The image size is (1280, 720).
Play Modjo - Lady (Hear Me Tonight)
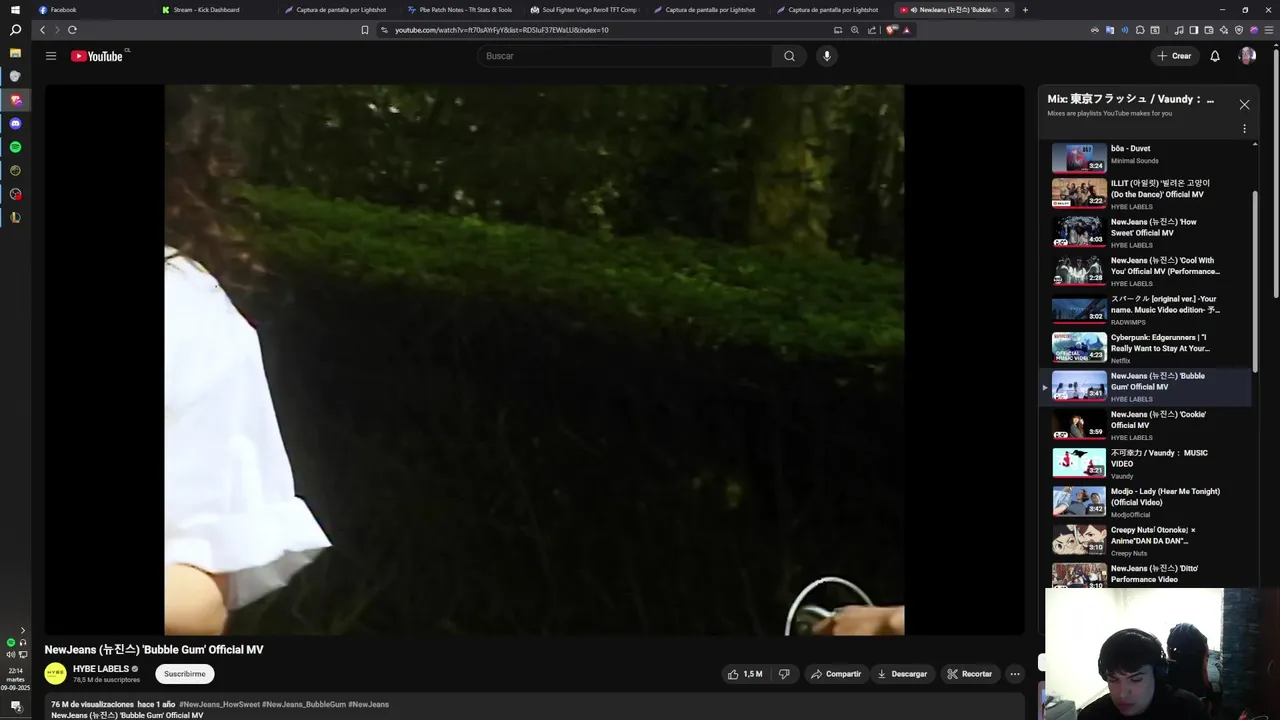point(1145,502)
